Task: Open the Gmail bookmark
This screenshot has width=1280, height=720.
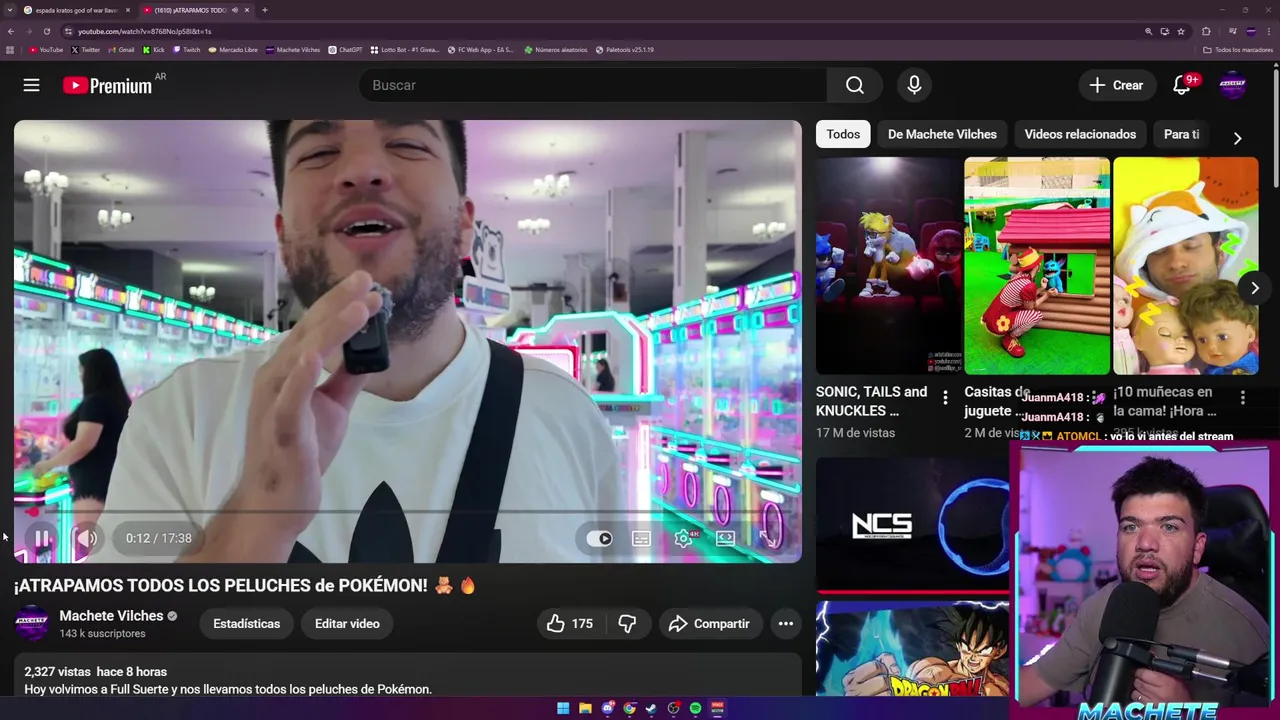Action: tap(122, 49)
